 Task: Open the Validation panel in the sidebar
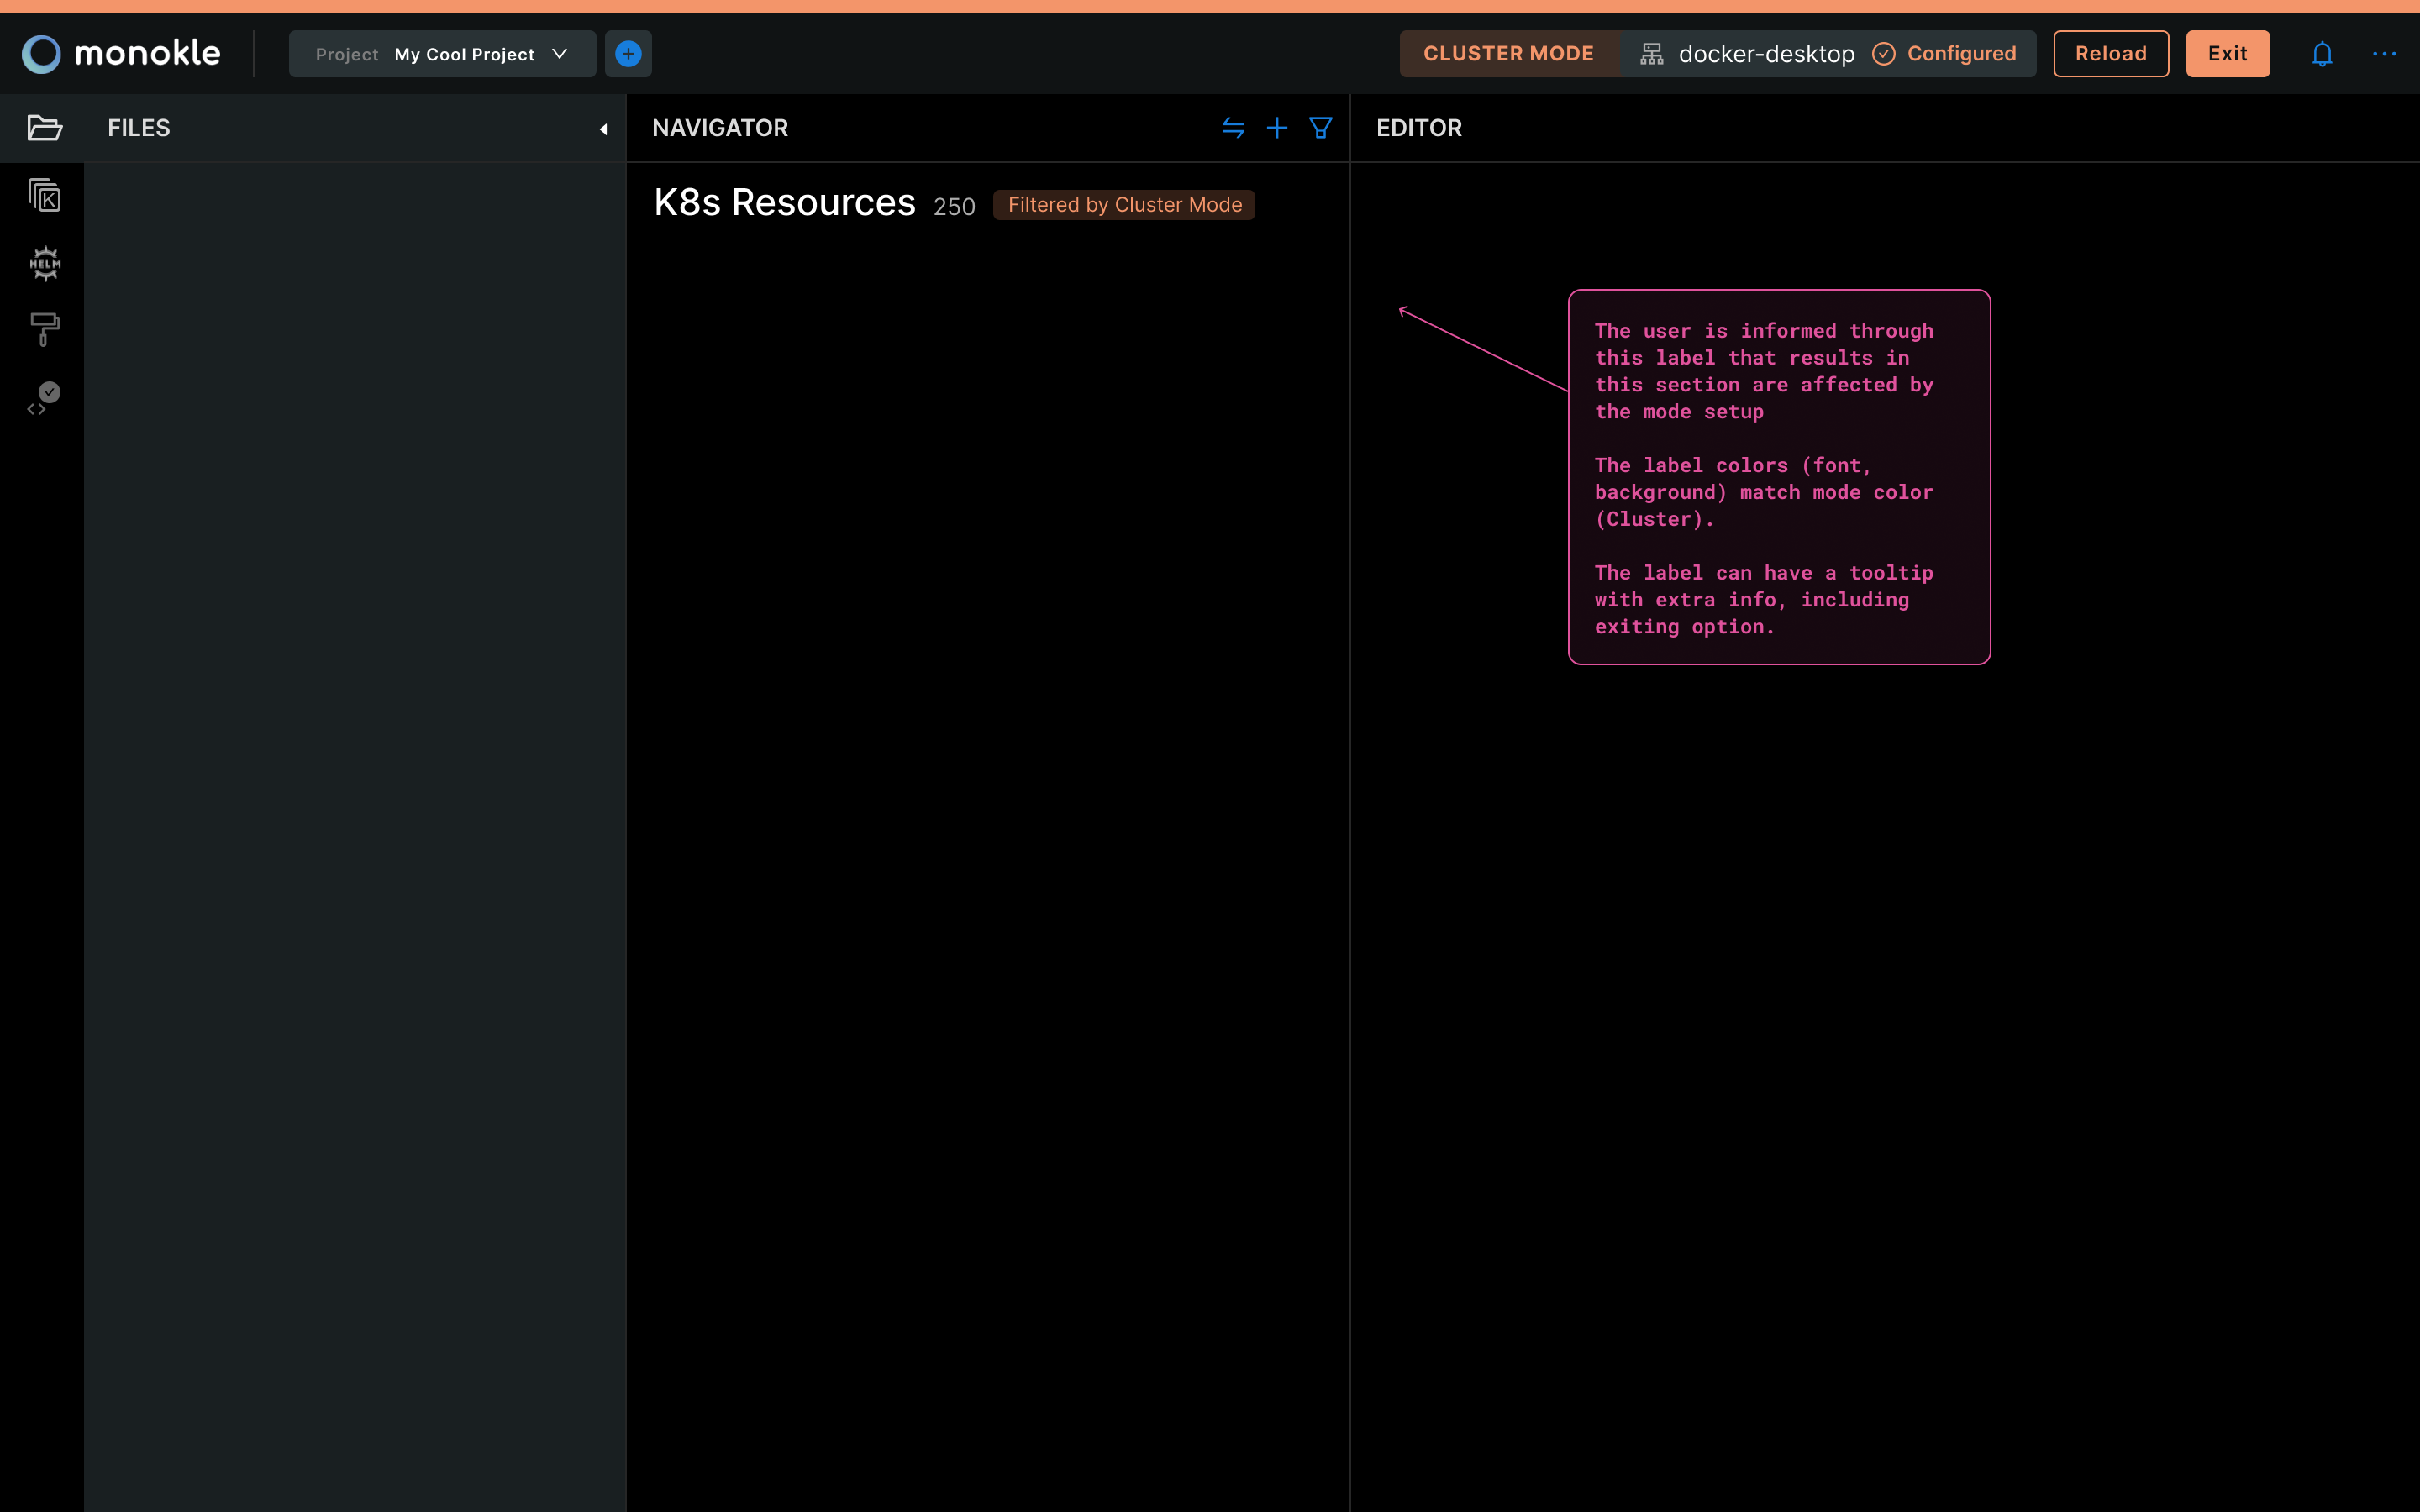pos(44,394)
